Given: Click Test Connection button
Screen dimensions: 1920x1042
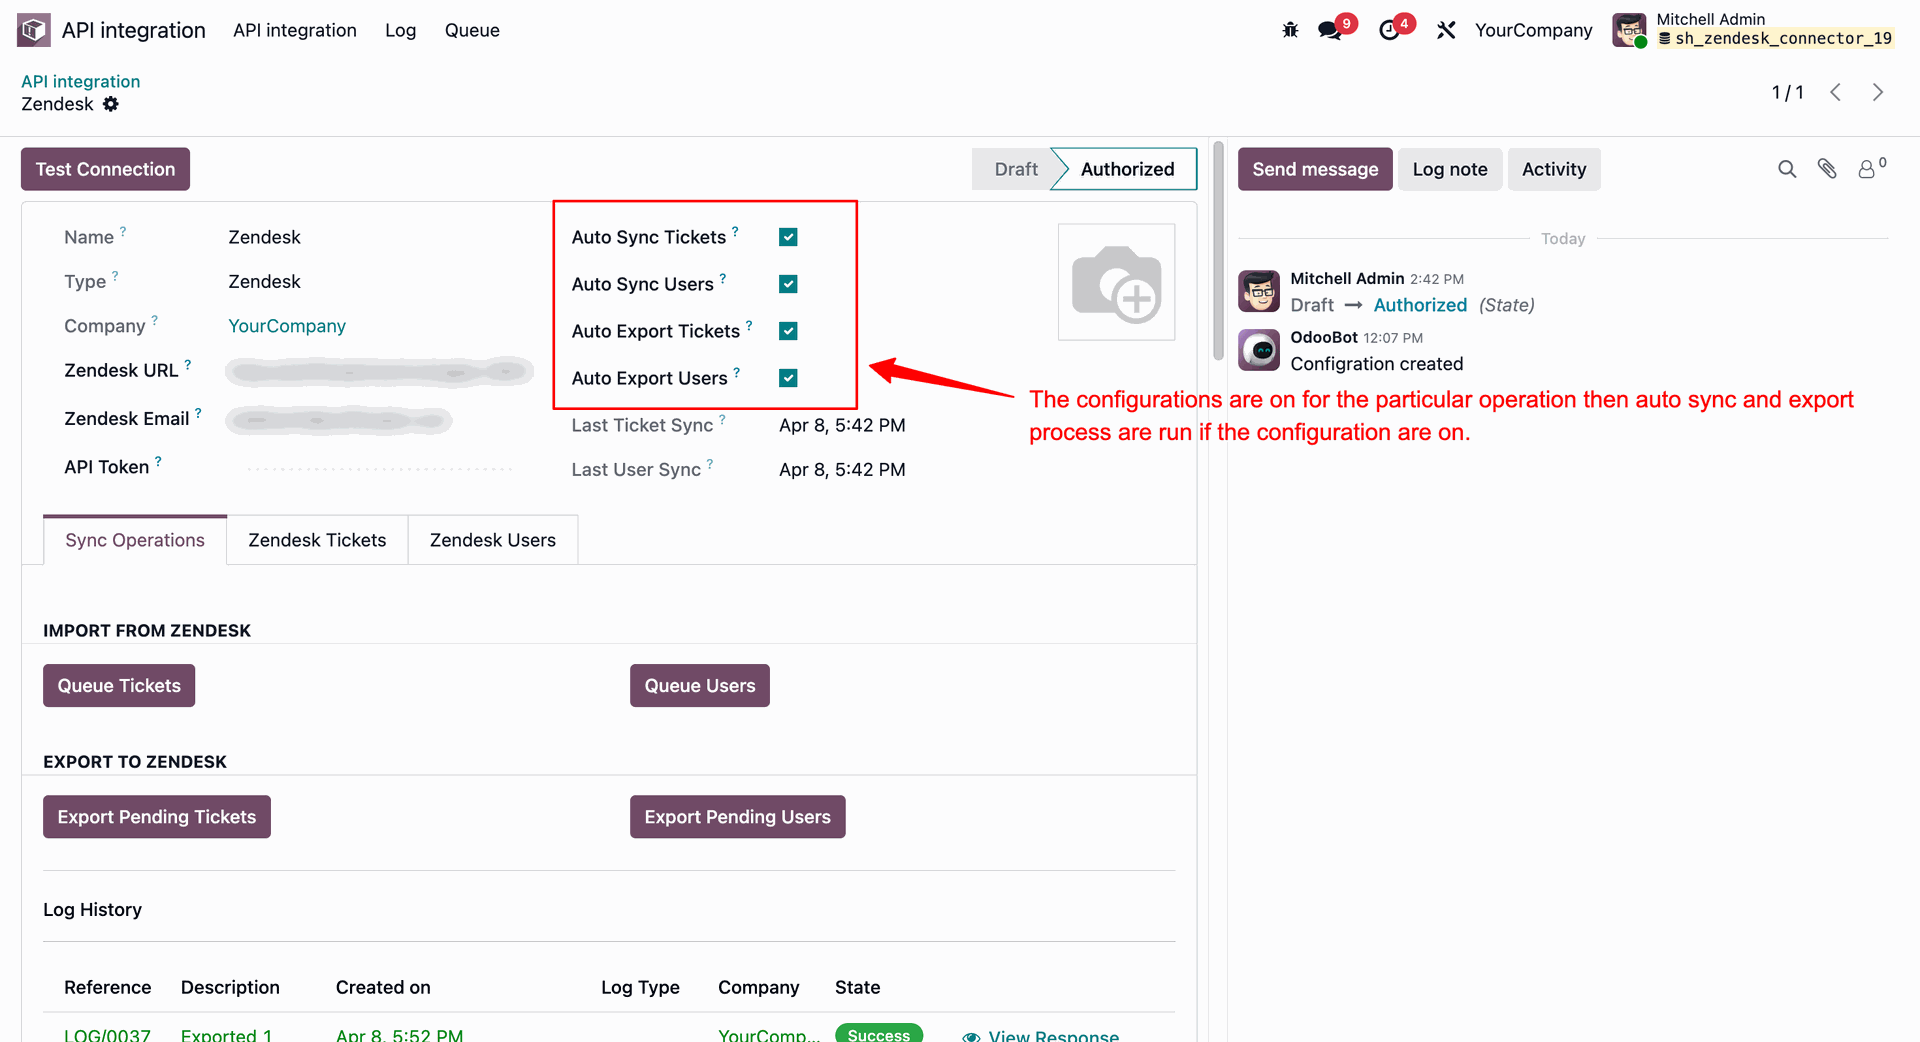Looking at the screenshot, I should (105, 169).
